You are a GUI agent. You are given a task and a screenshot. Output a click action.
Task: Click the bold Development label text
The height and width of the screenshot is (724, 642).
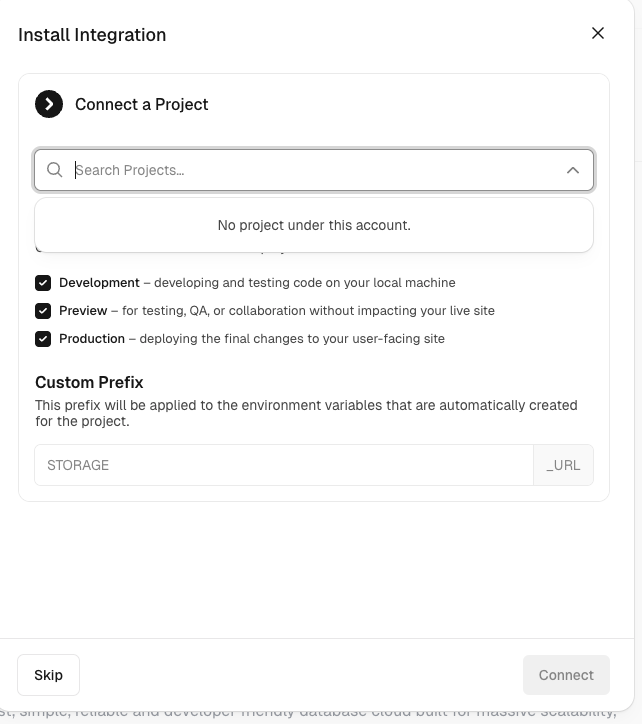tap(99, 283)
